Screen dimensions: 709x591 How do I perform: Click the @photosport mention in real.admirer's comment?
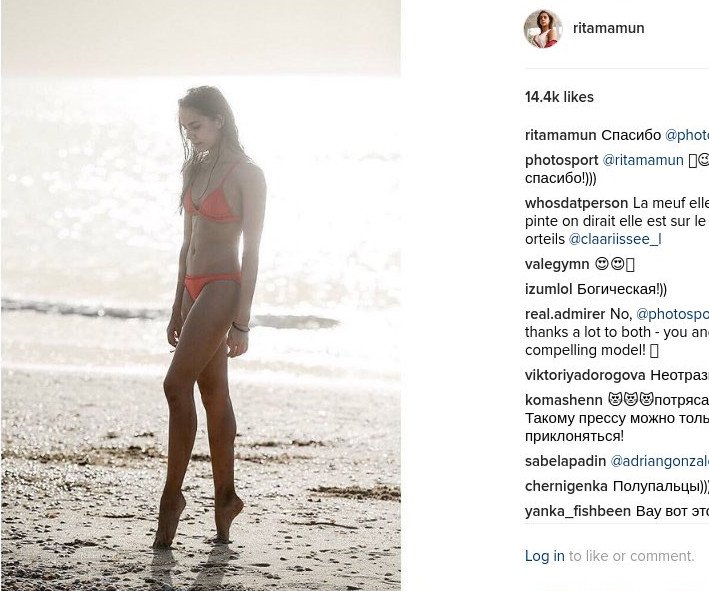(x=672, y=314)
